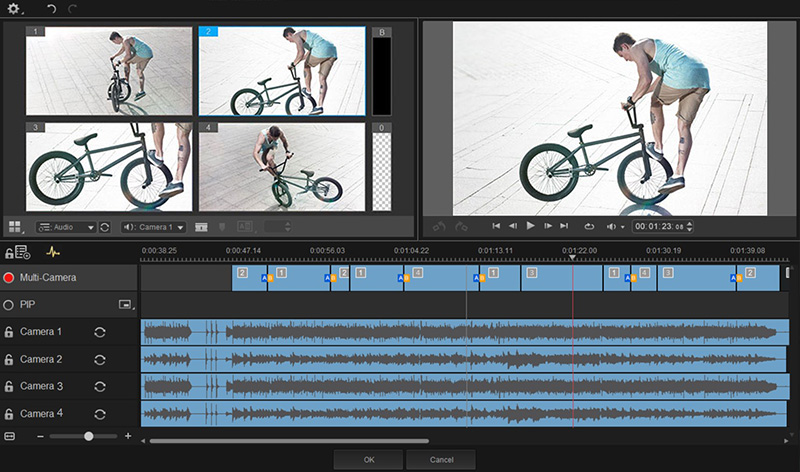Click the Cancel button

[x=440, y=459]
